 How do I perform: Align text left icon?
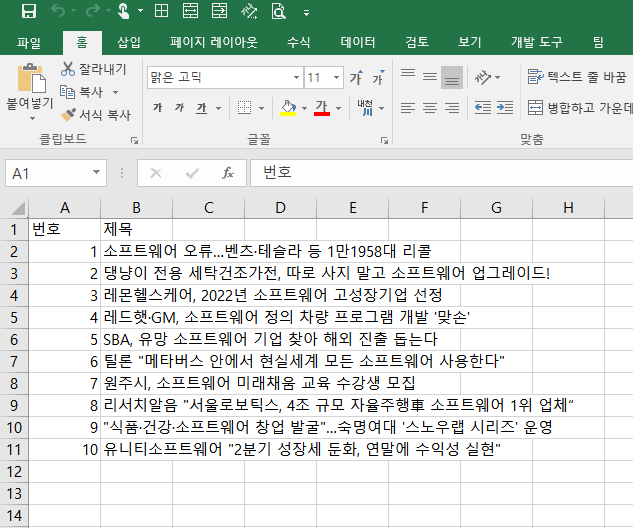(x=408, y=108)
